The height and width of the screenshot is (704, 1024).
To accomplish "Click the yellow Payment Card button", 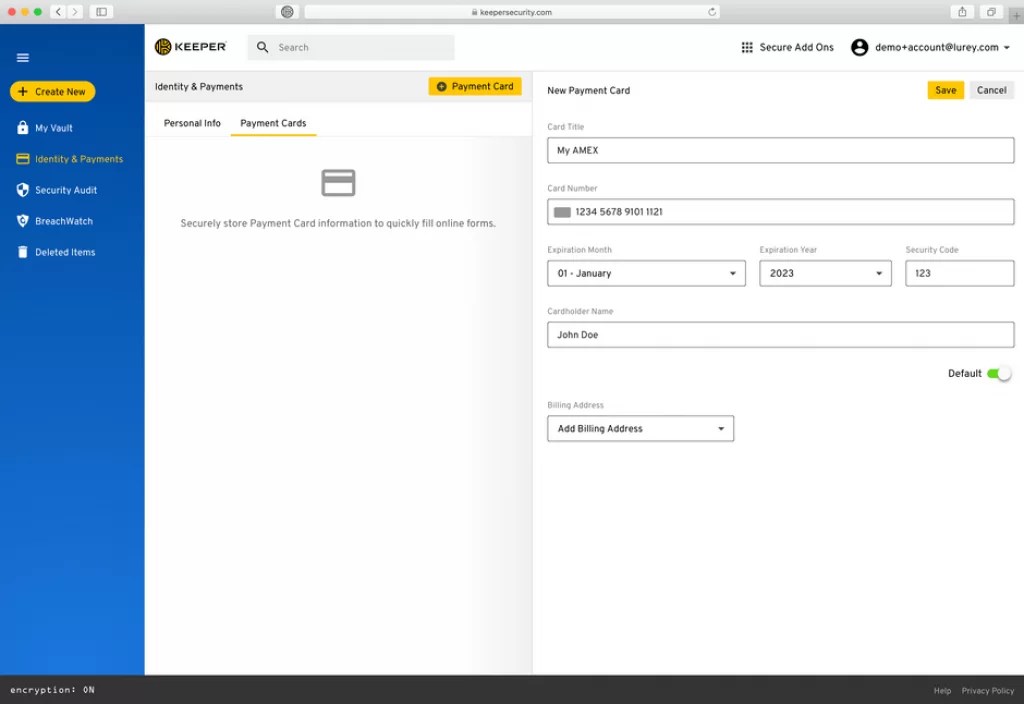I will [475, 86].
